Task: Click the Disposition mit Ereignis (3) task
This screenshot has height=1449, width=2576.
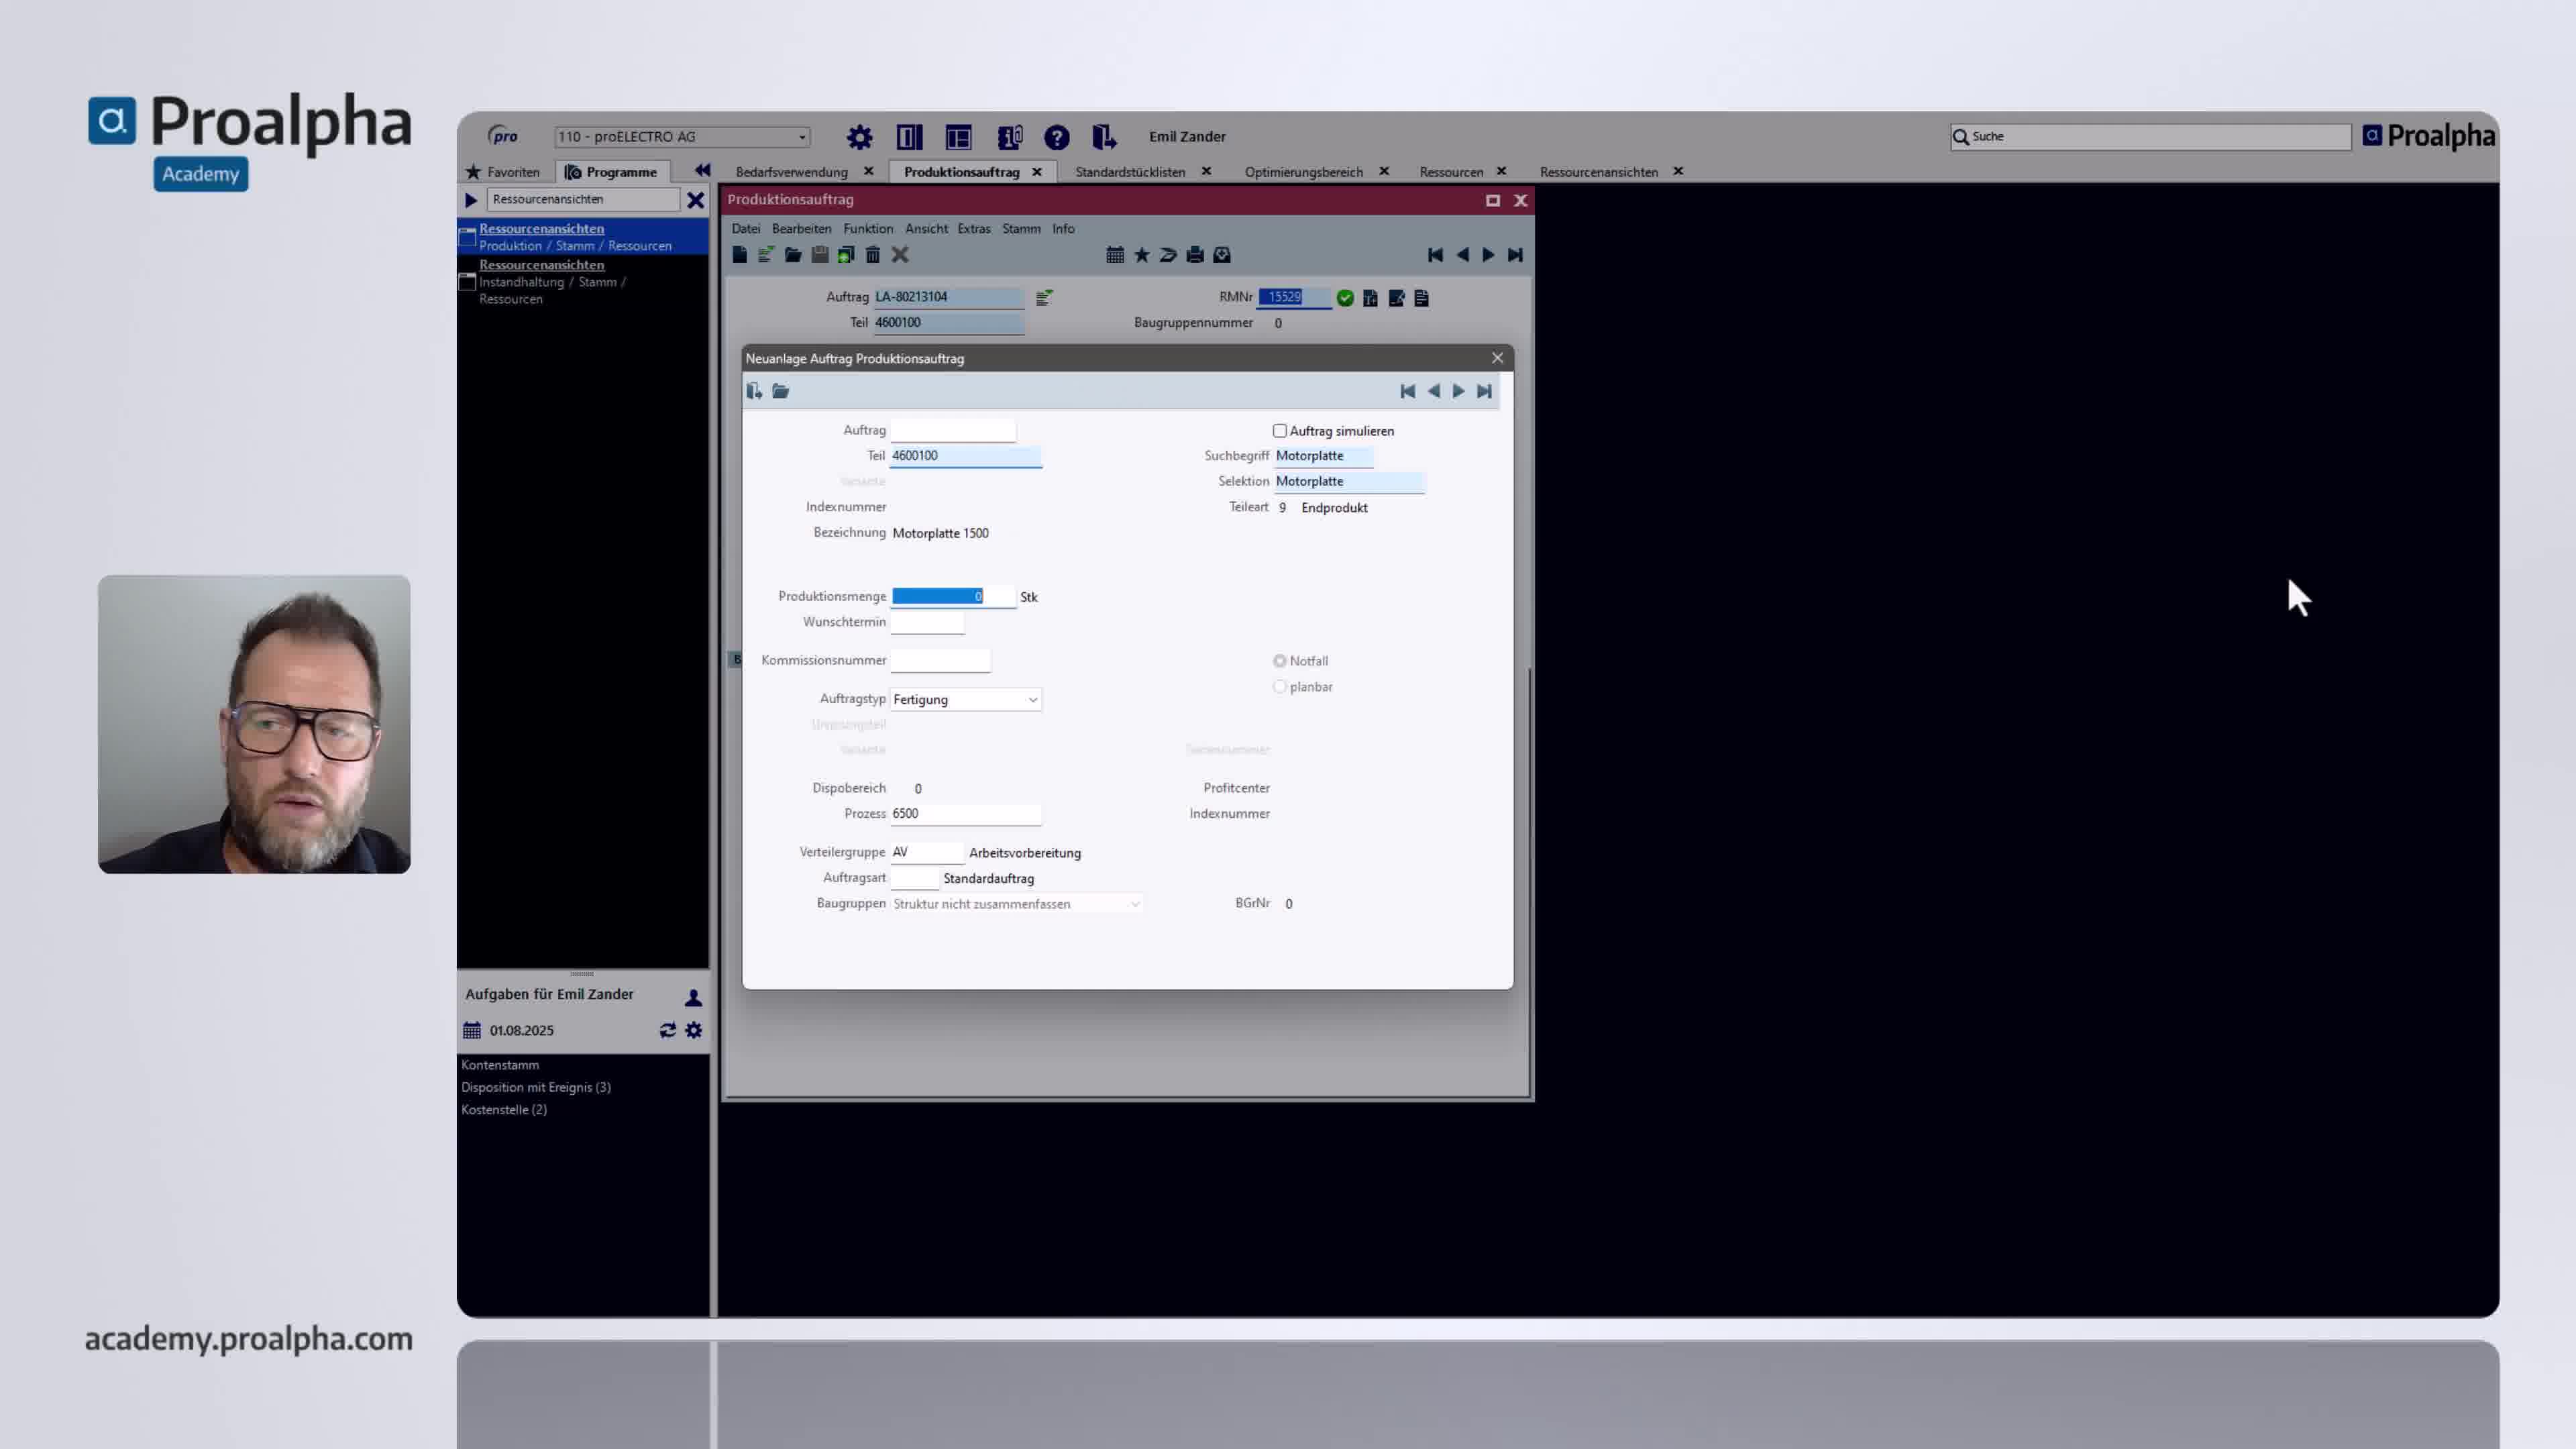Action: (x=535, y=1087)
